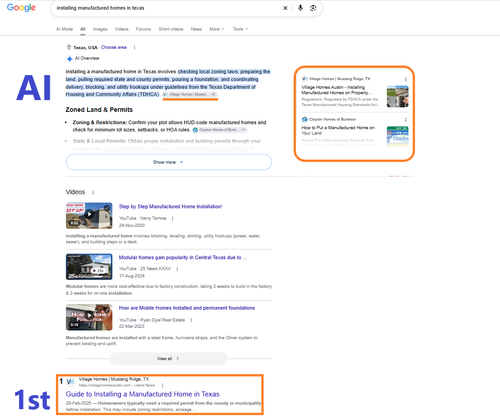Open Modular homes gain popularity video thumbnail
The height and width of the screenshot is (417, 500).
click(89, 267)
